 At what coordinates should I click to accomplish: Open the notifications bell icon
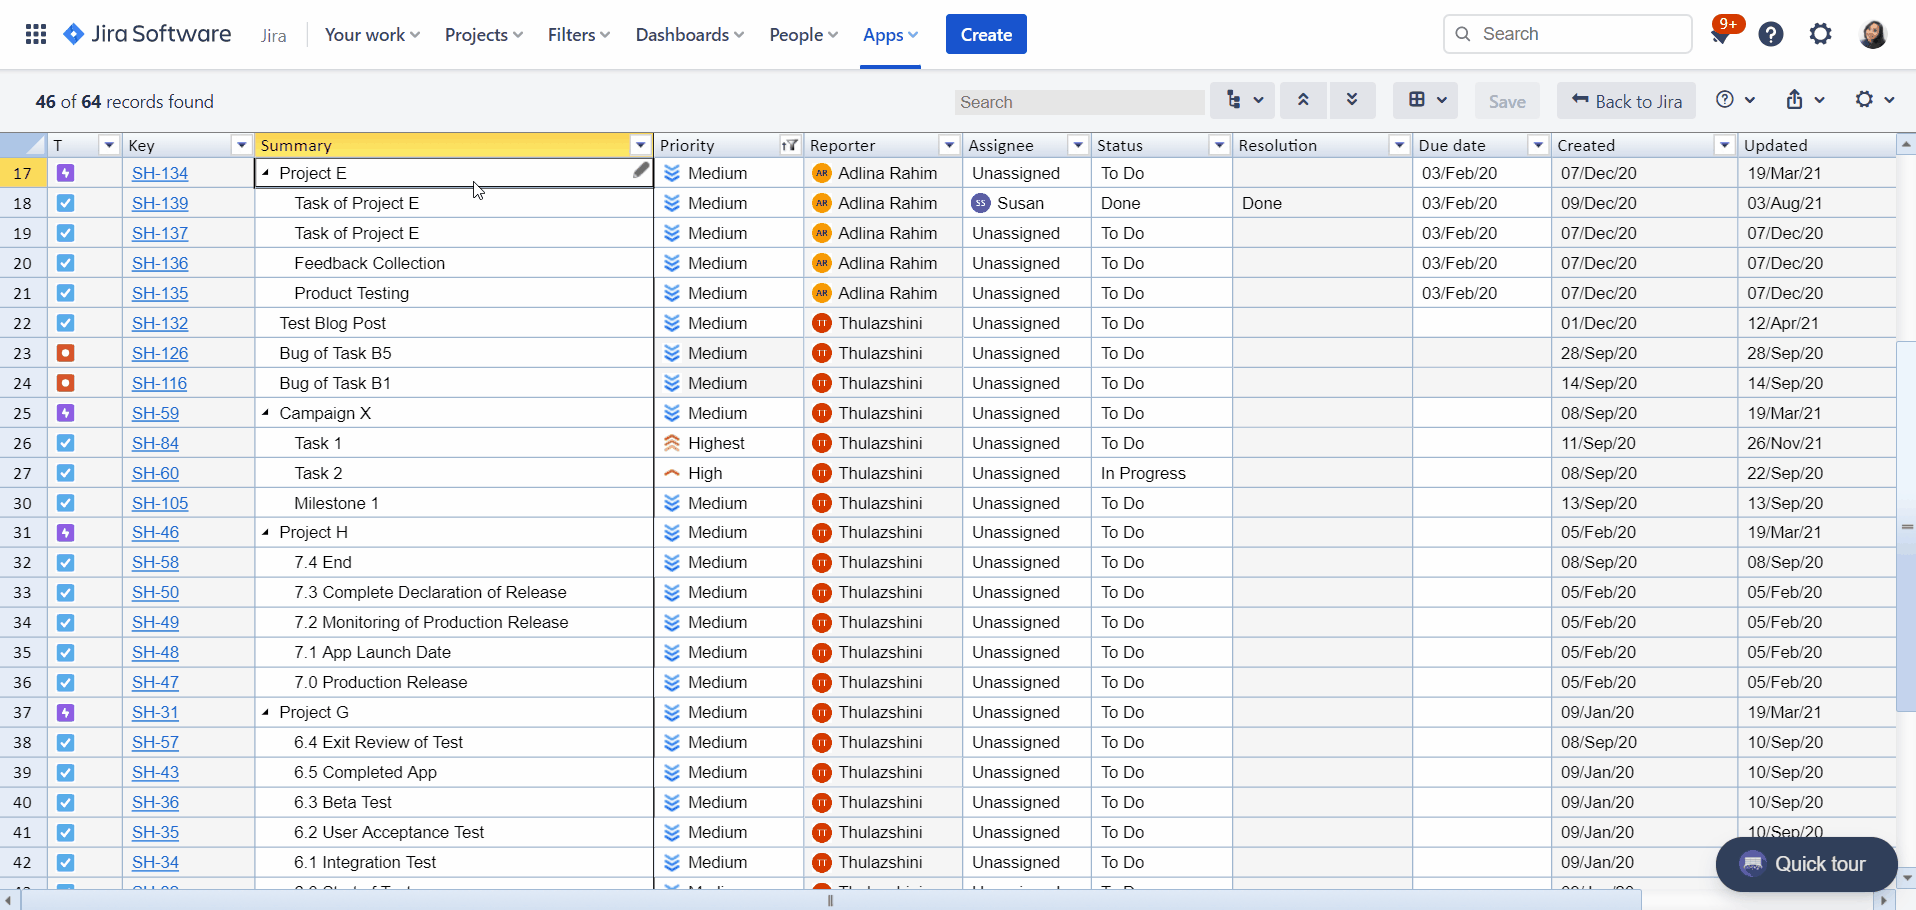[x=1721, y=35]
